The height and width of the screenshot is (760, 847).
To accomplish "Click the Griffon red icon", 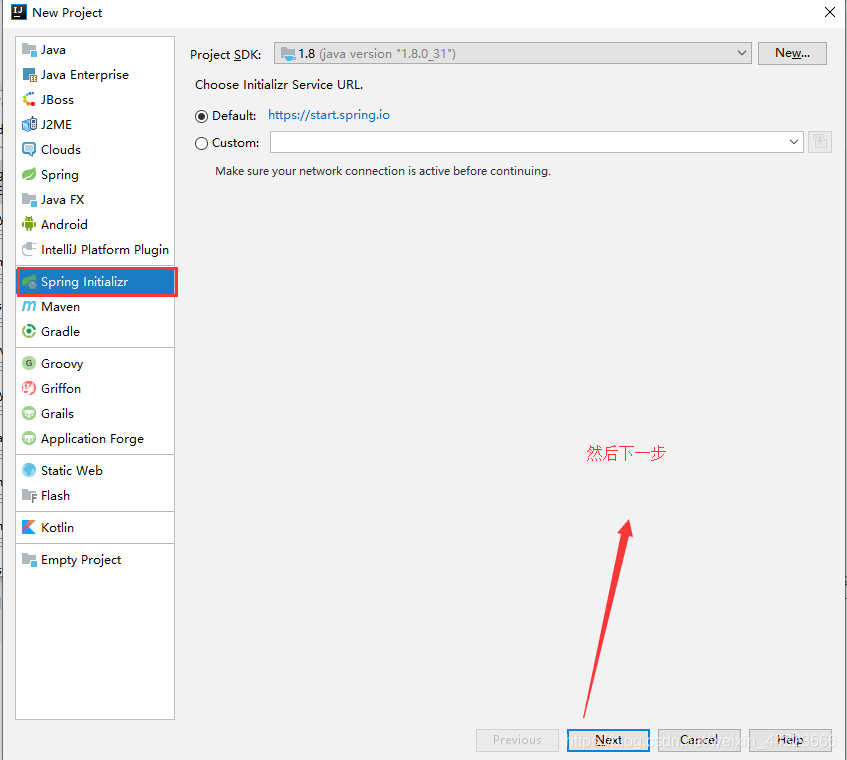I will point(29,388).
